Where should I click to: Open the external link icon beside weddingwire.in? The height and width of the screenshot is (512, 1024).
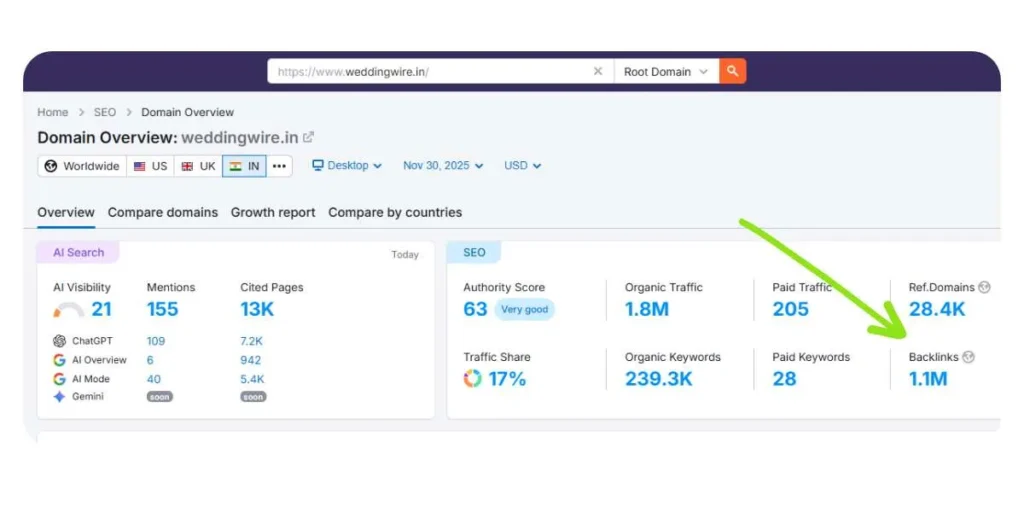tap(309, 137)
